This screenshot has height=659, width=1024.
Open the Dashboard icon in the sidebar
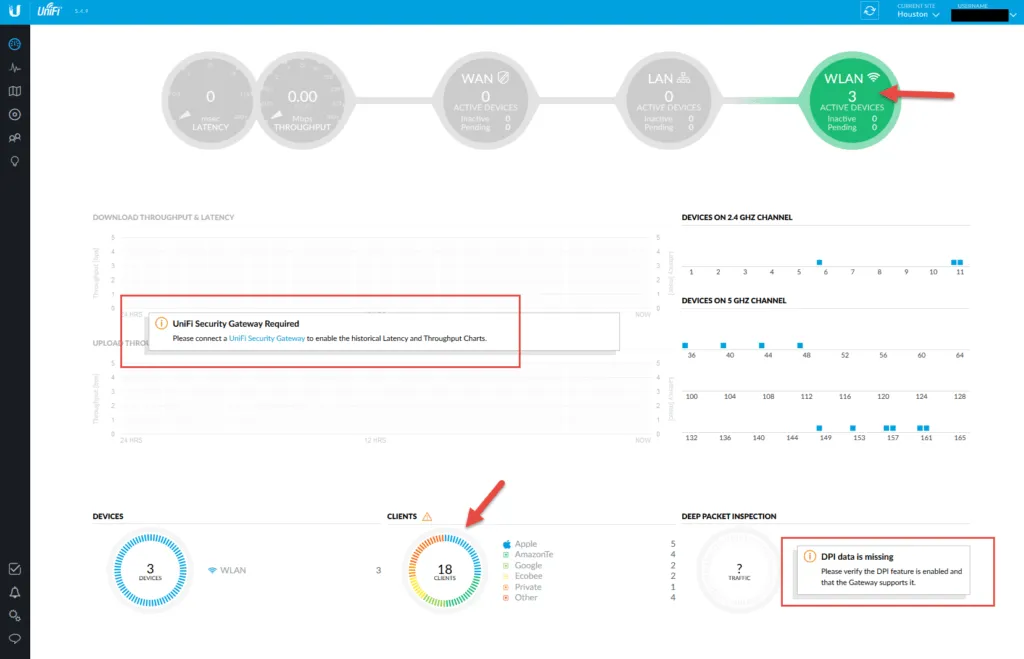[x=14, y=45]
